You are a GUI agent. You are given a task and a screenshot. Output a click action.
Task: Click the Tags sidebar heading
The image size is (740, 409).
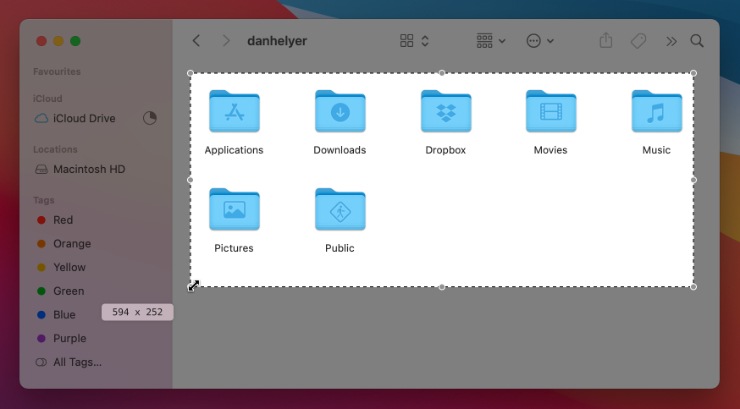(44, 200)
